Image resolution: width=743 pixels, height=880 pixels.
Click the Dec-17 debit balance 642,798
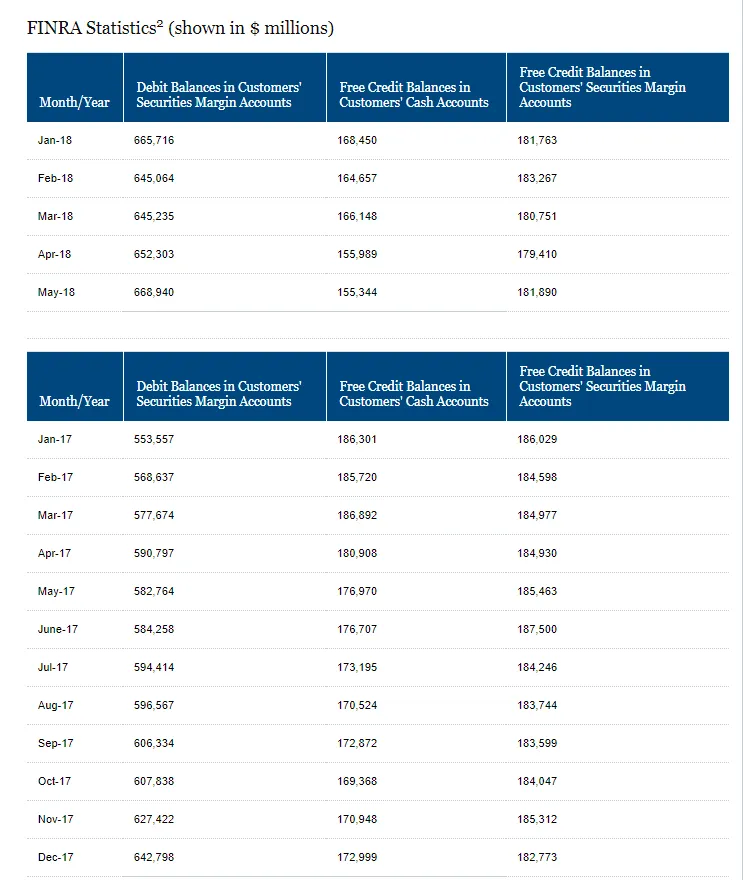tap(154, 857)
